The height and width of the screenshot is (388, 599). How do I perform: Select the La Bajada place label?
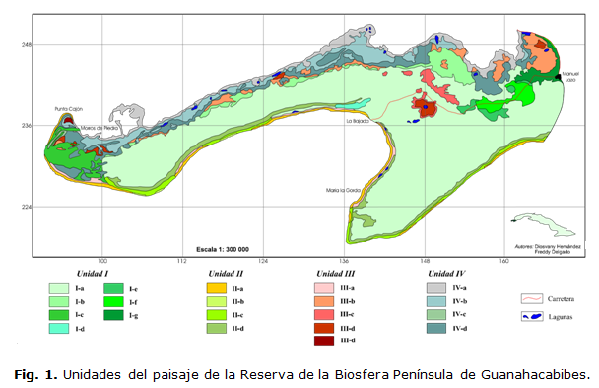click(358, 121)
